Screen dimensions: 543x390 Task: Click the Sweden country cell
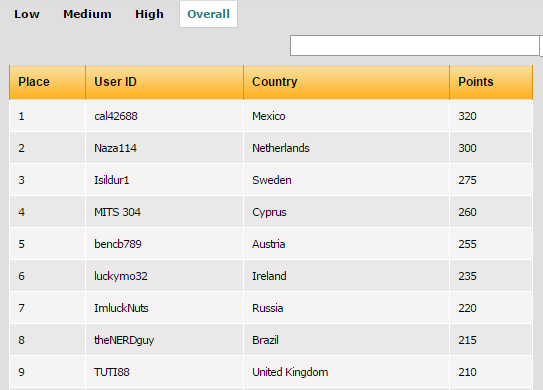click(346, 180)
